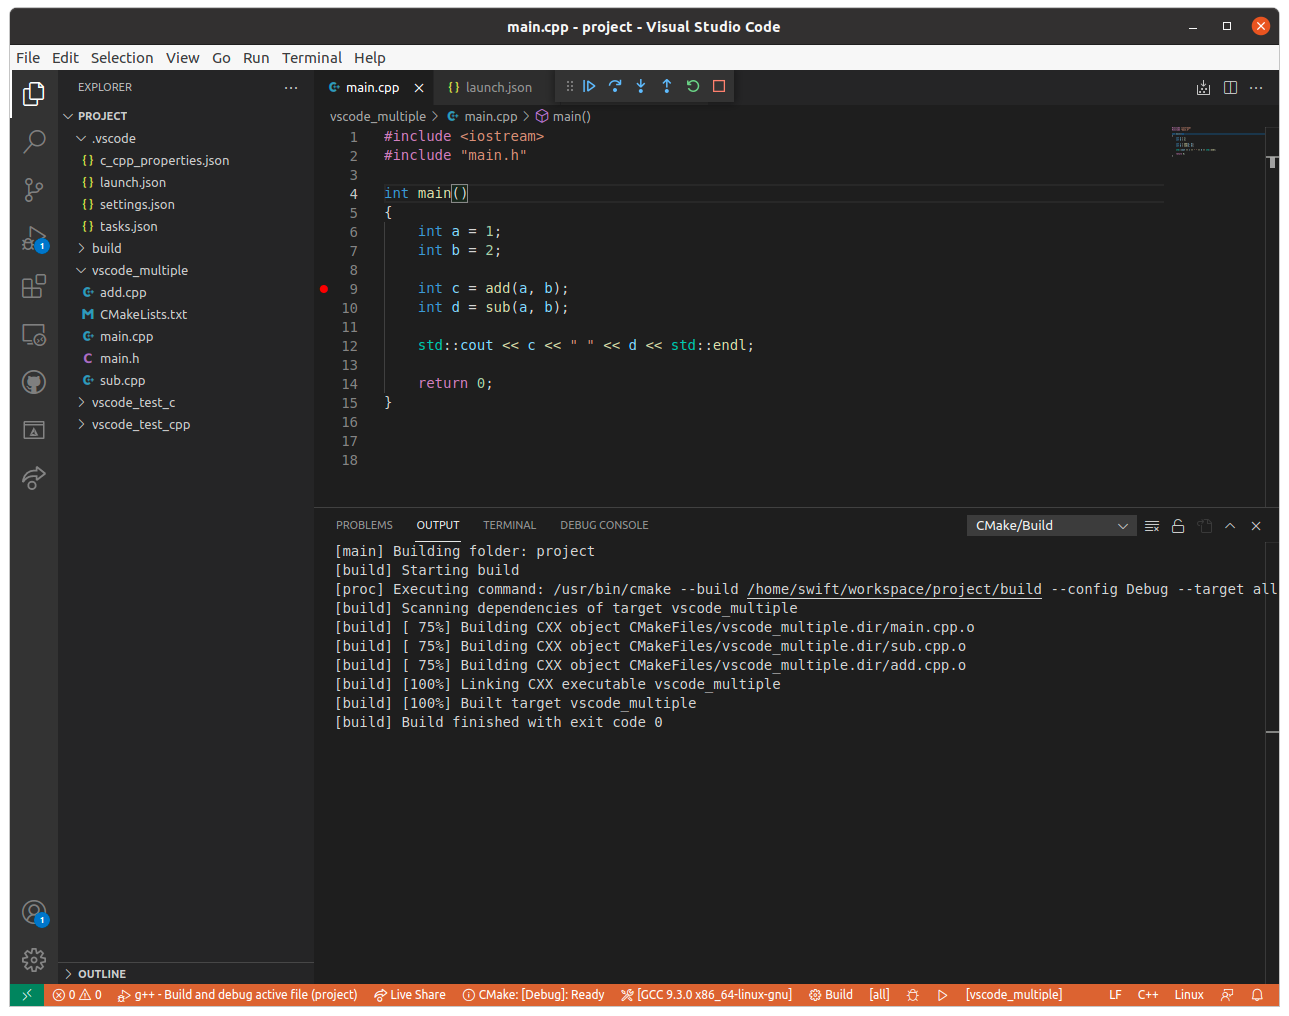The width and height of the screenshot is (1289, 1016).
Task: Toggle the breakpoint on line 9
Action: pos(324,289)
